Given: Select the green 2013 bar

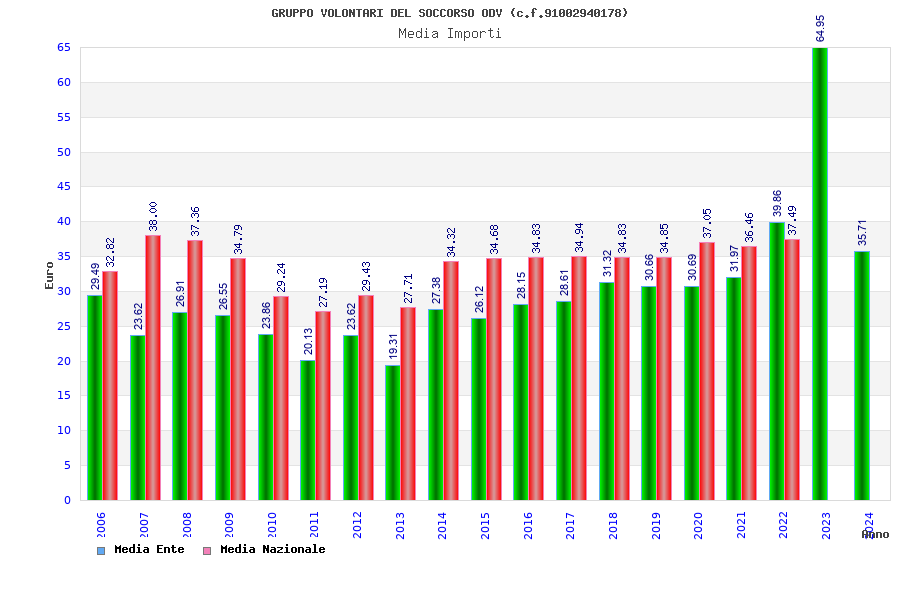Looking at the screenshot, I should 393,432.
